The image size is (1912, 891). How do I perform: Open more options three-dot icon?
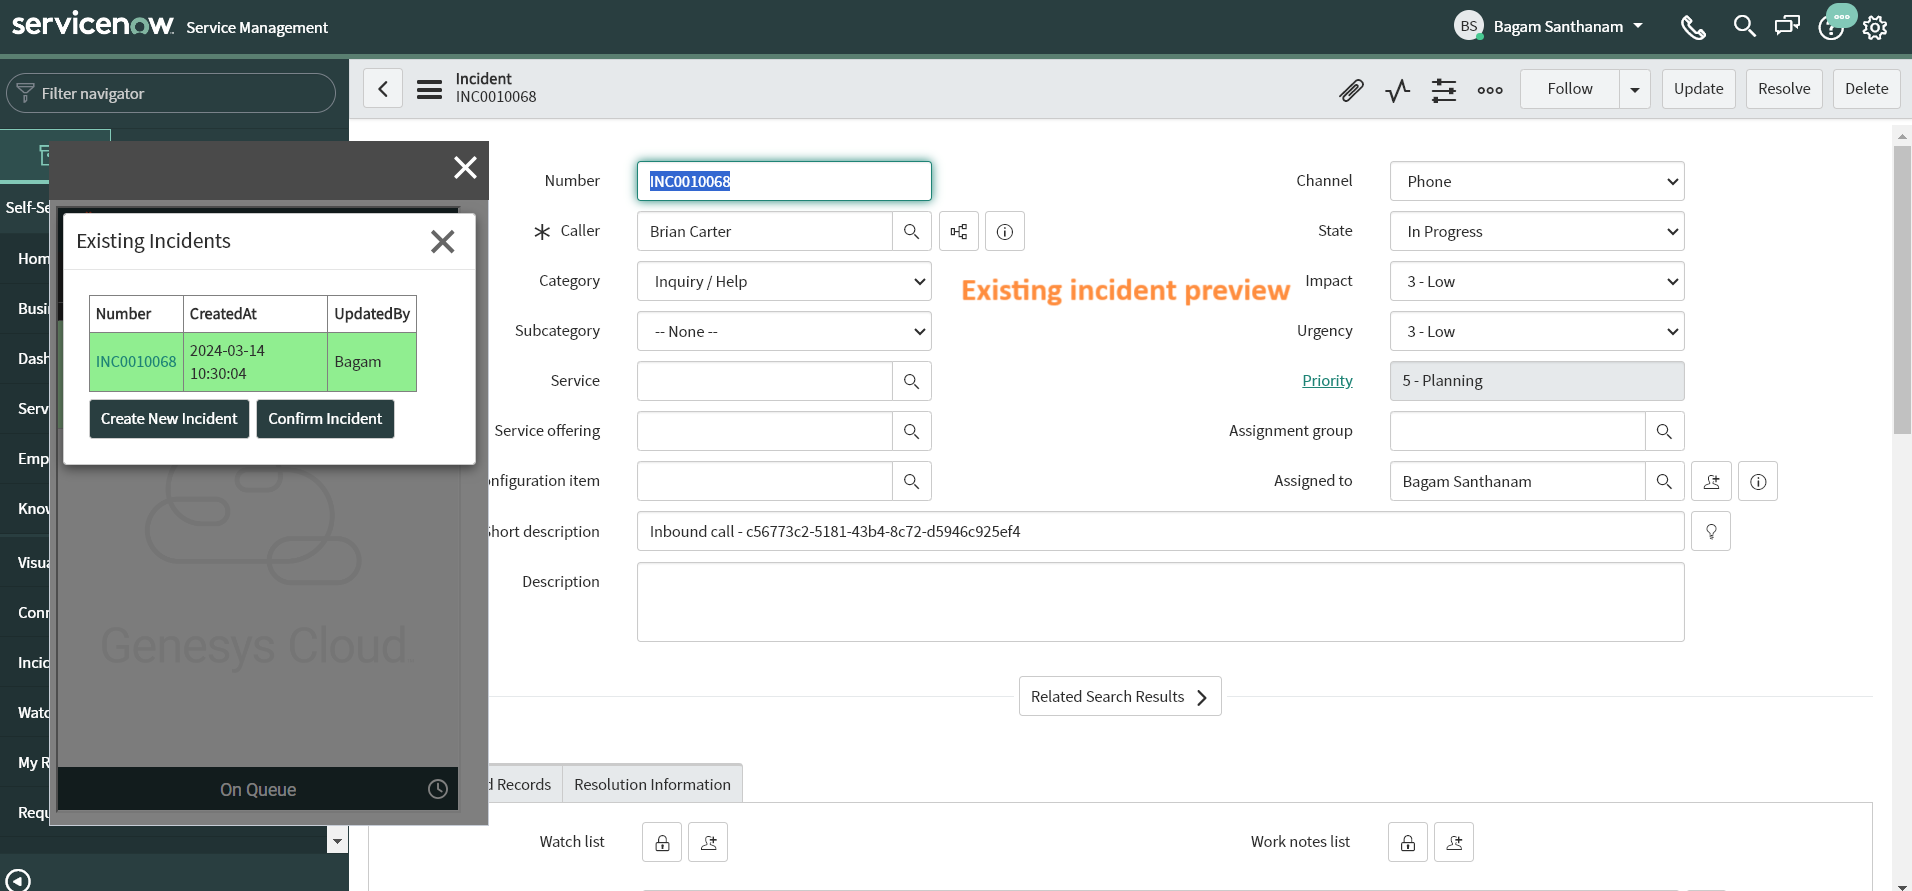1490,90
